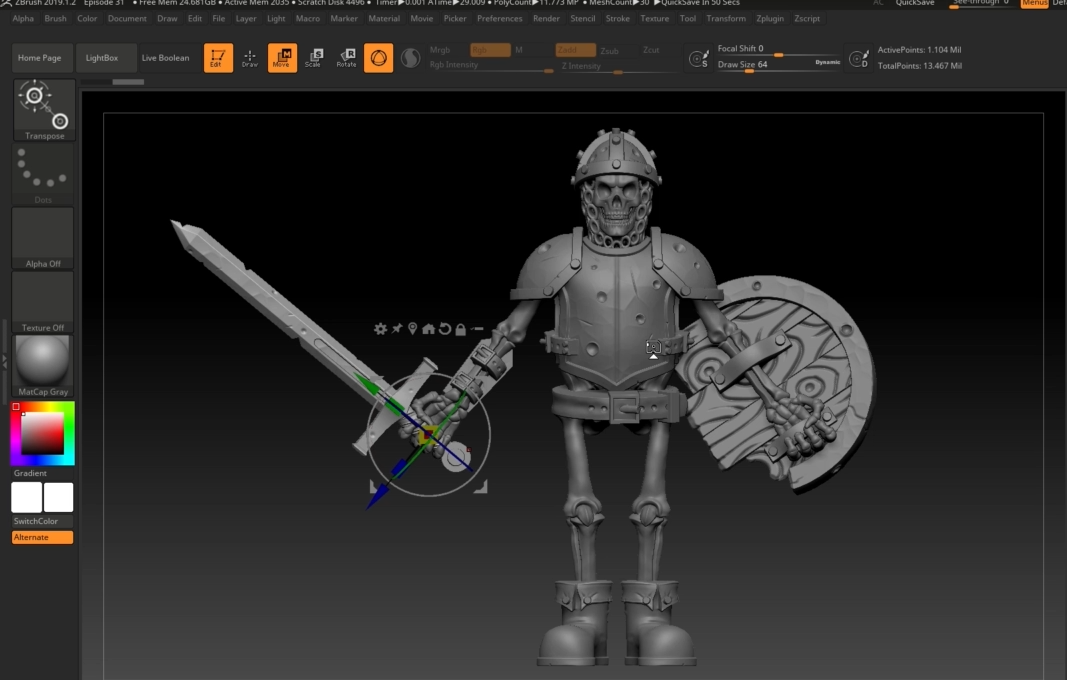The height and width of the screenshot is (680, 1067).
Task: Open the LightBox browser
Action: tap(104, 57)
